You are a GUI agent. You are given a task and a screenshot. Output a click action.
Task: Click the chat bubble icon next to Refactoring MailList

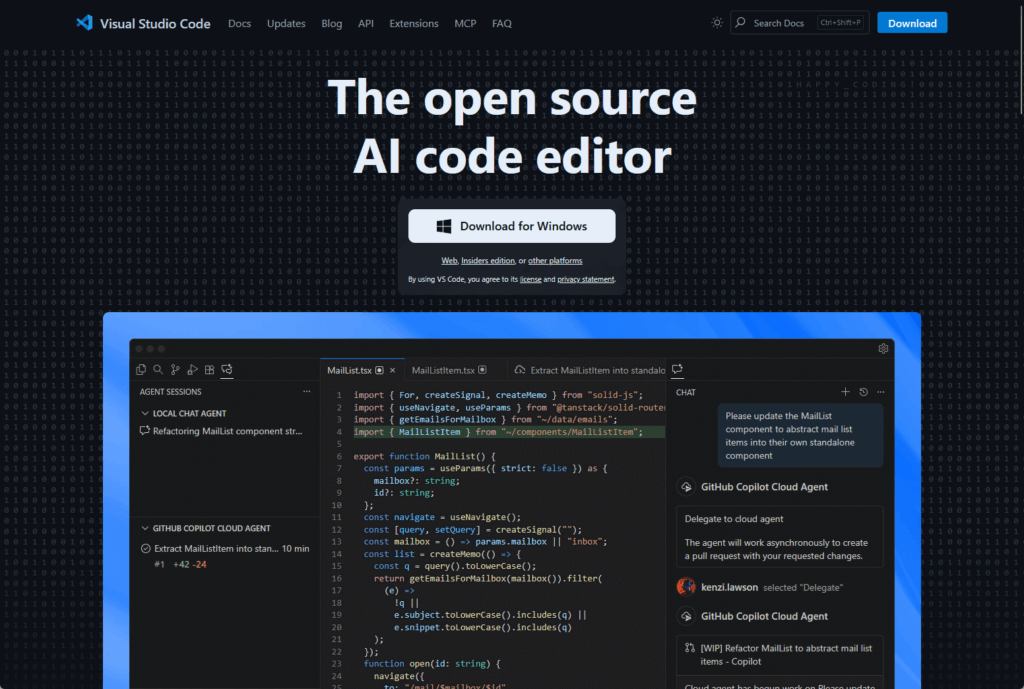(x=145, y=431)
